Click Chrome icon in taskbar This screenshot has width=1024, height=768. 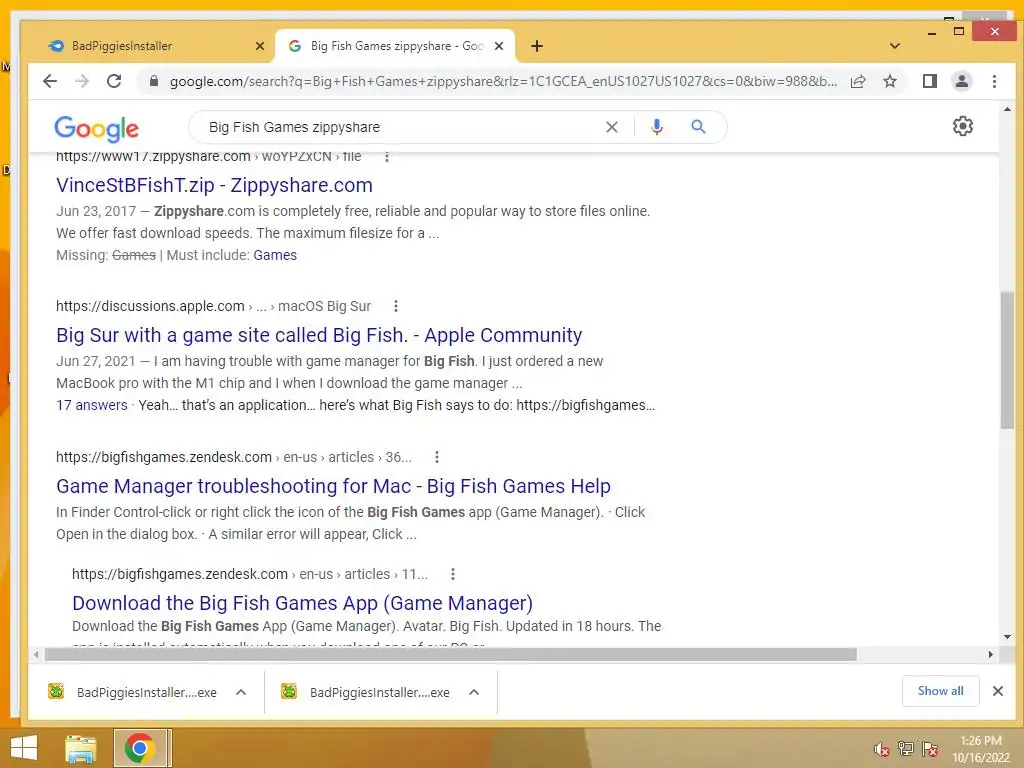[x=140, y=748]
